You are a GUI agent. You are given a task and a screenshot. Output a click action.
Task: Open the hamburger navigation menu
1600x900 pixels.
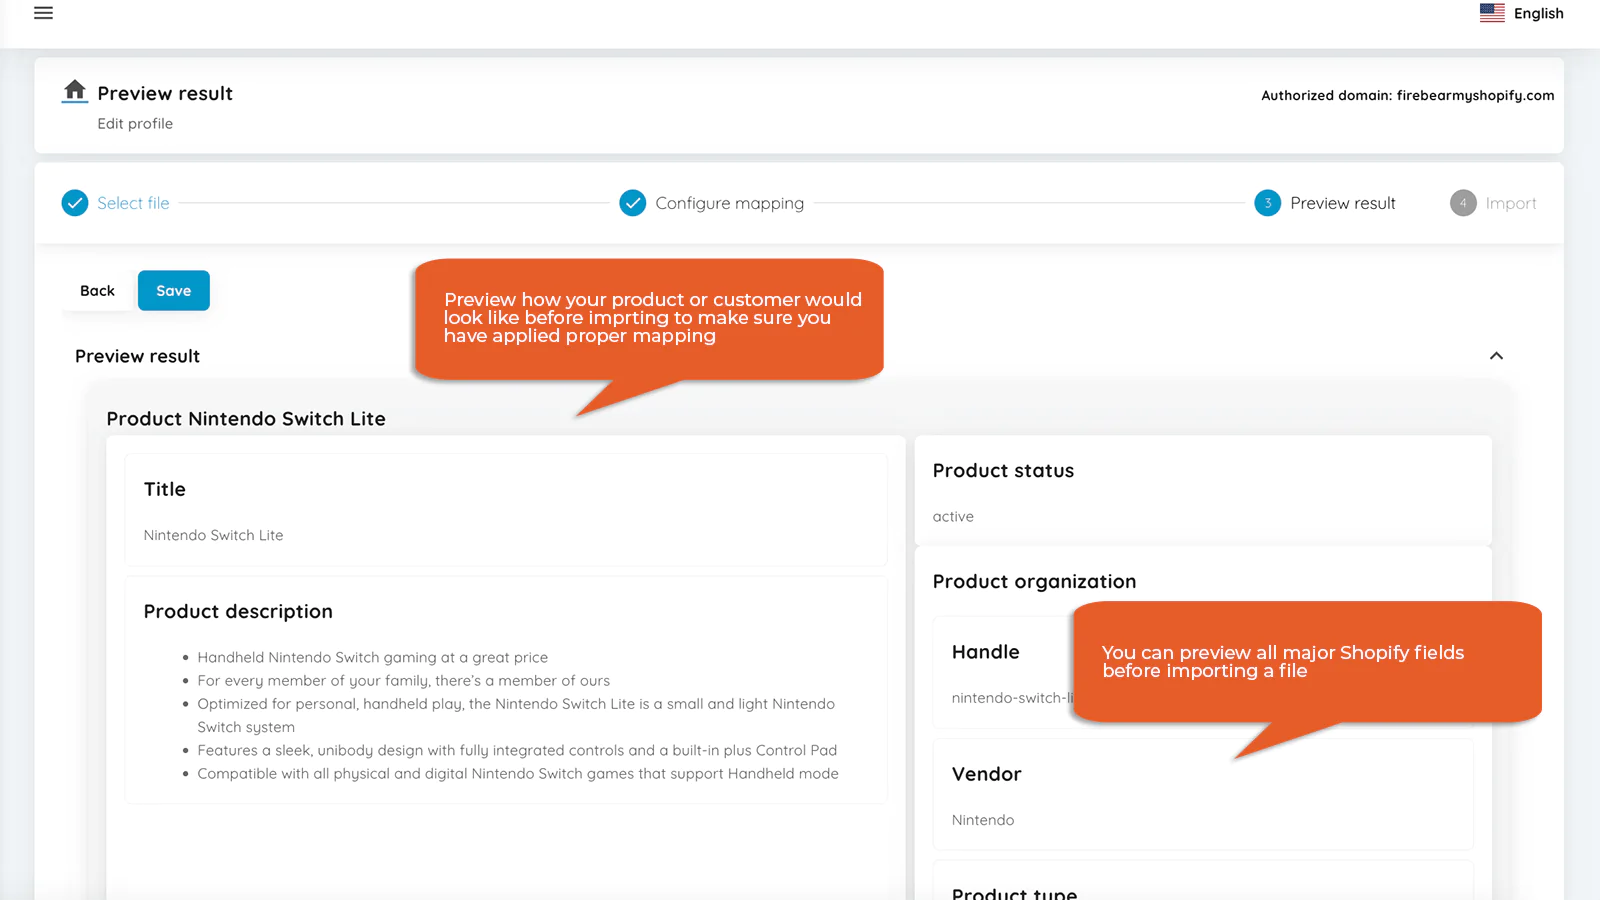(43, 13)
